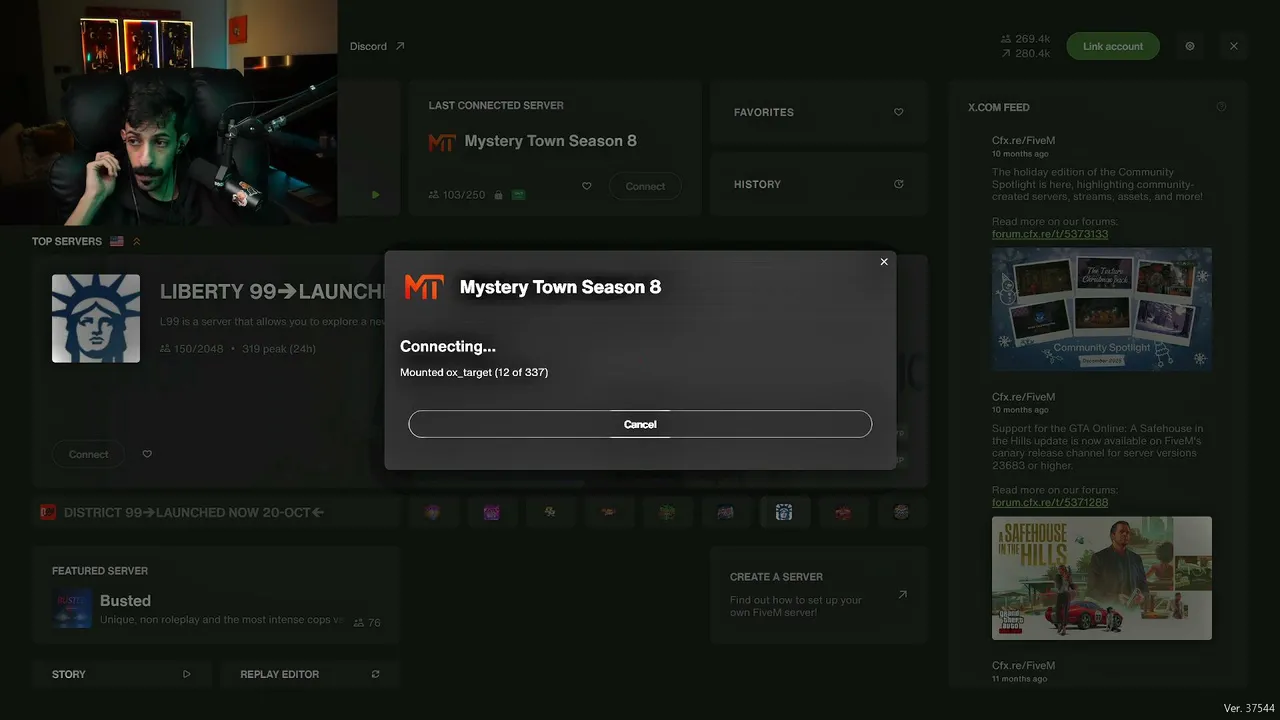
Task: Select the District 99 launched server row
Action: click(x=216, y=512)
